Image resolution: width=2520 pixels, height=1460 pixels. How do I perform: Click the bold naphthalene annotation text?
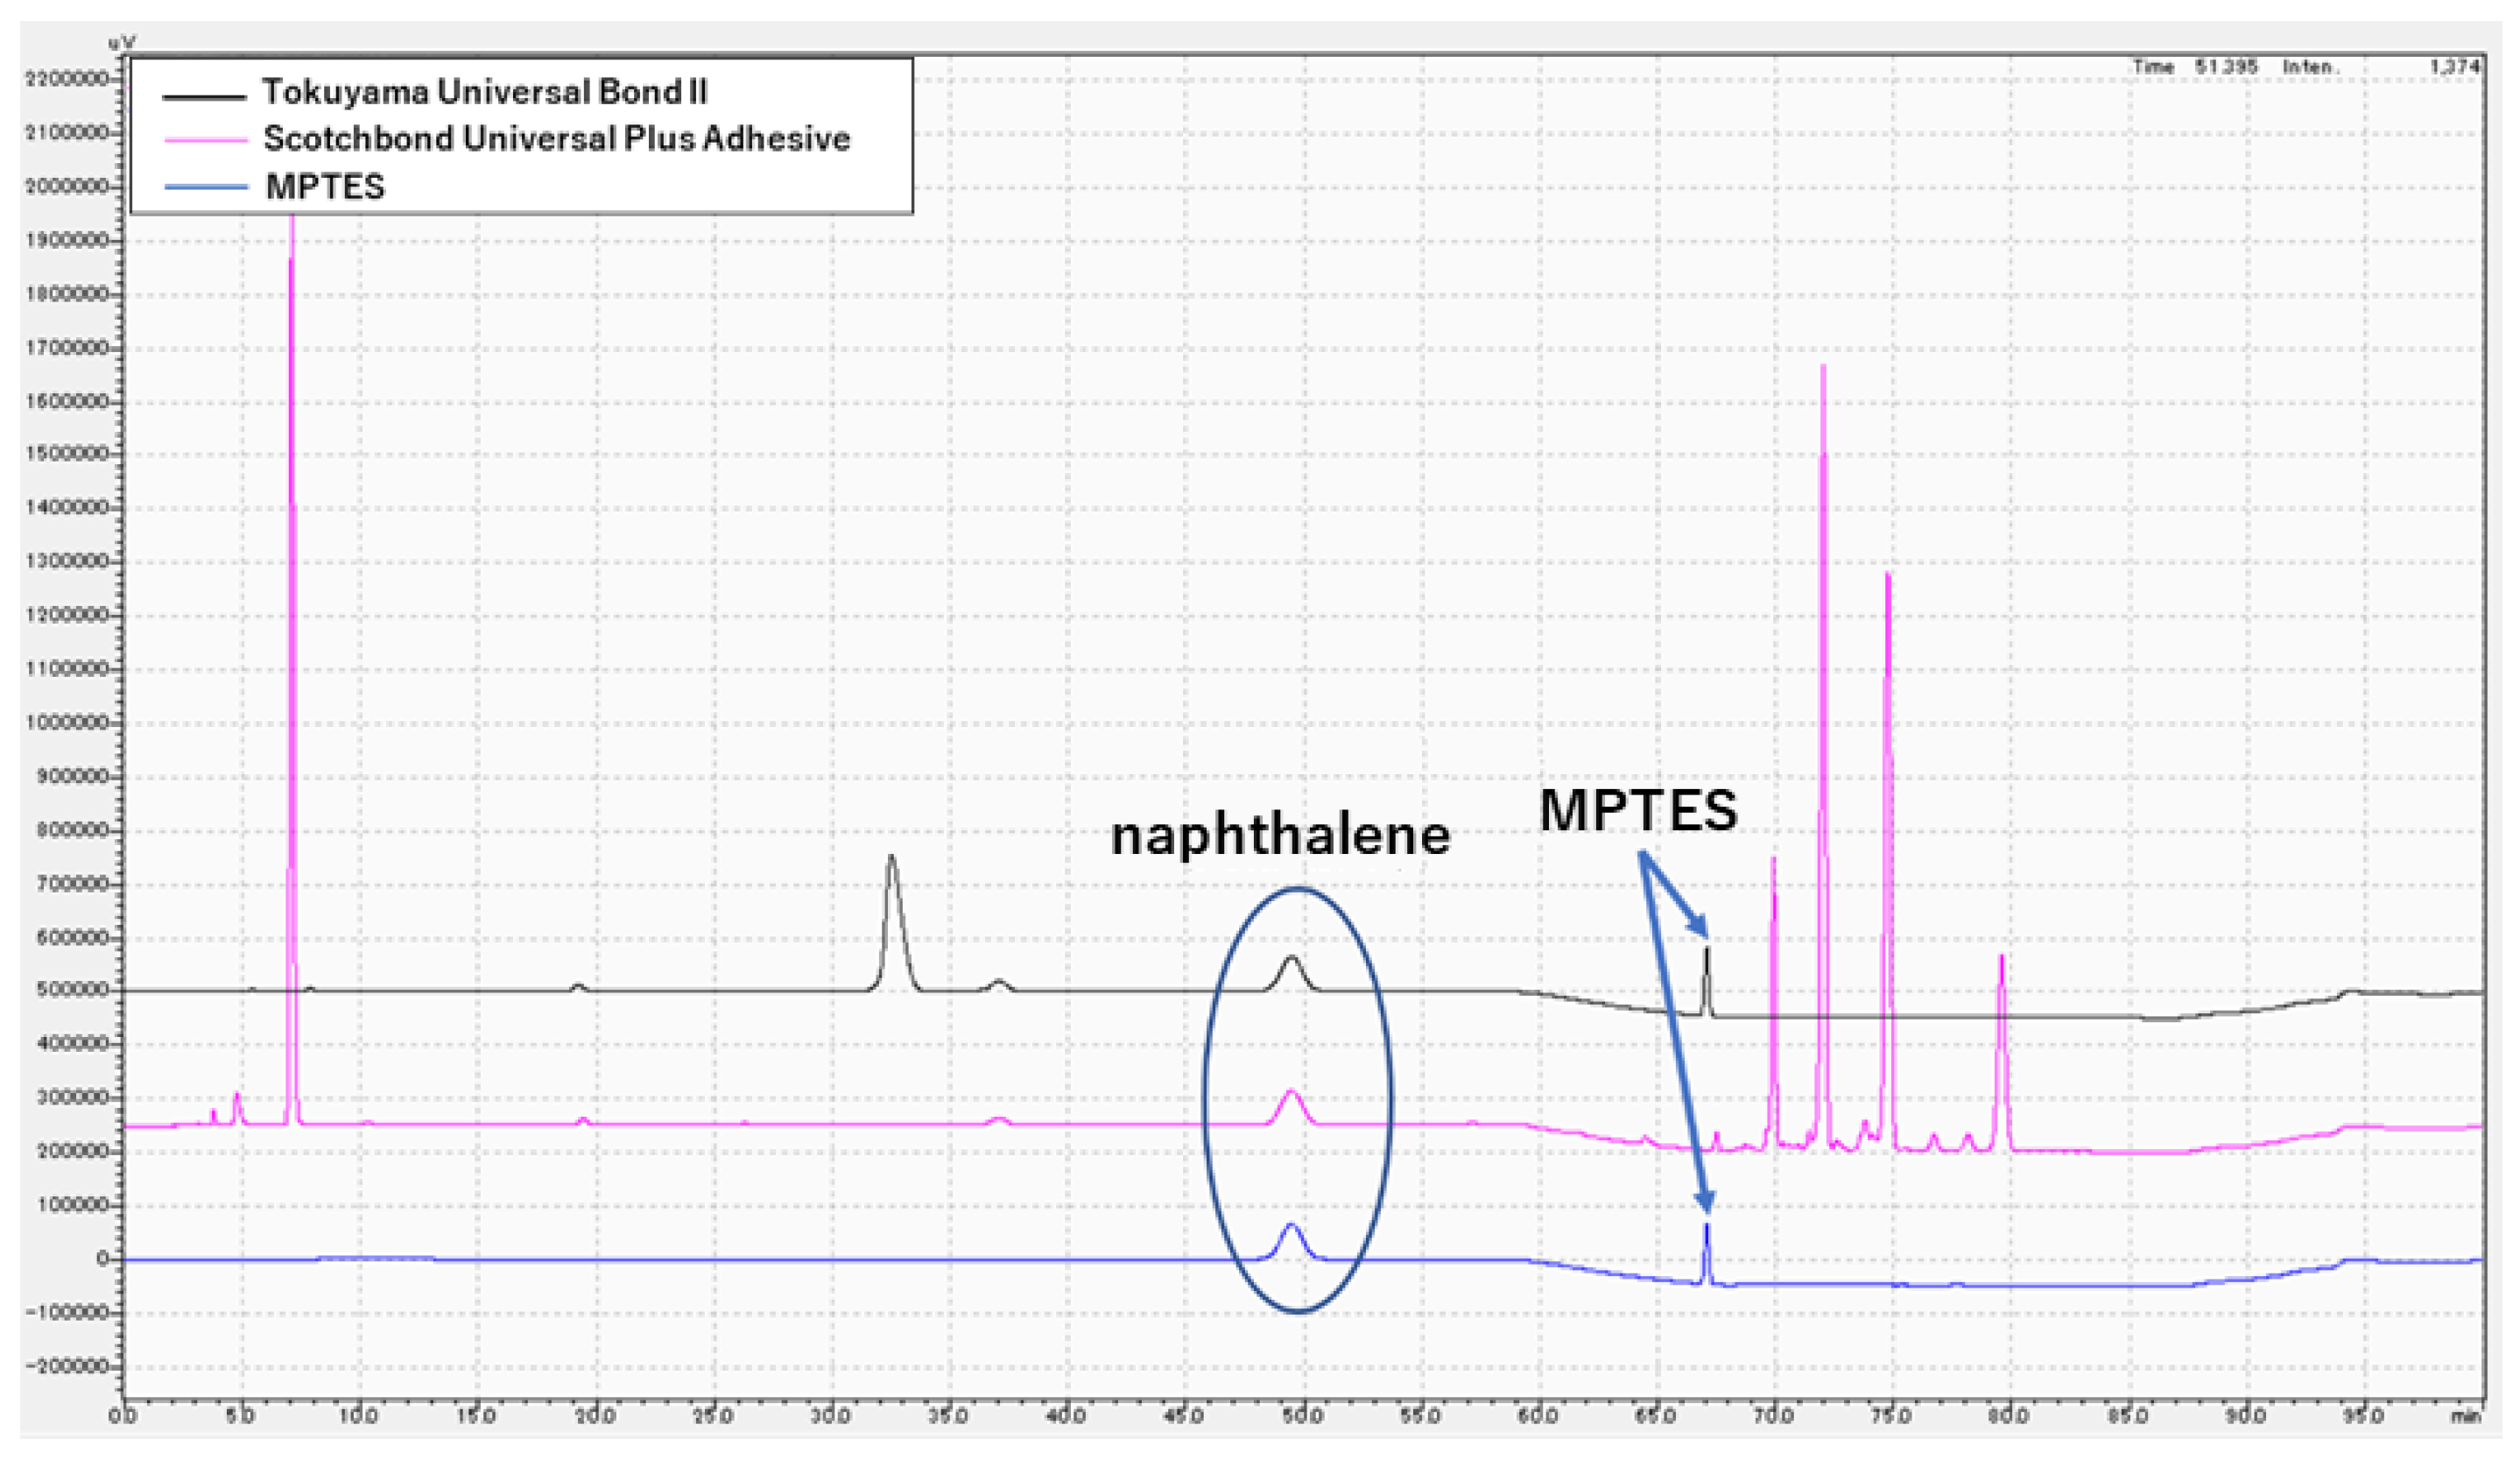(1280, 834)
